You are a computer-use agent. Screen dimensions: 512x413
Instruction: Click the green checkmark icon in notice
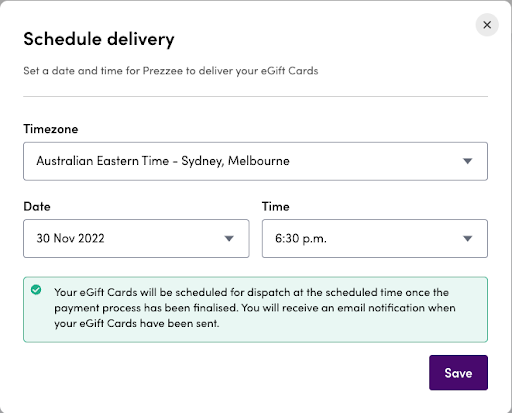36,290
